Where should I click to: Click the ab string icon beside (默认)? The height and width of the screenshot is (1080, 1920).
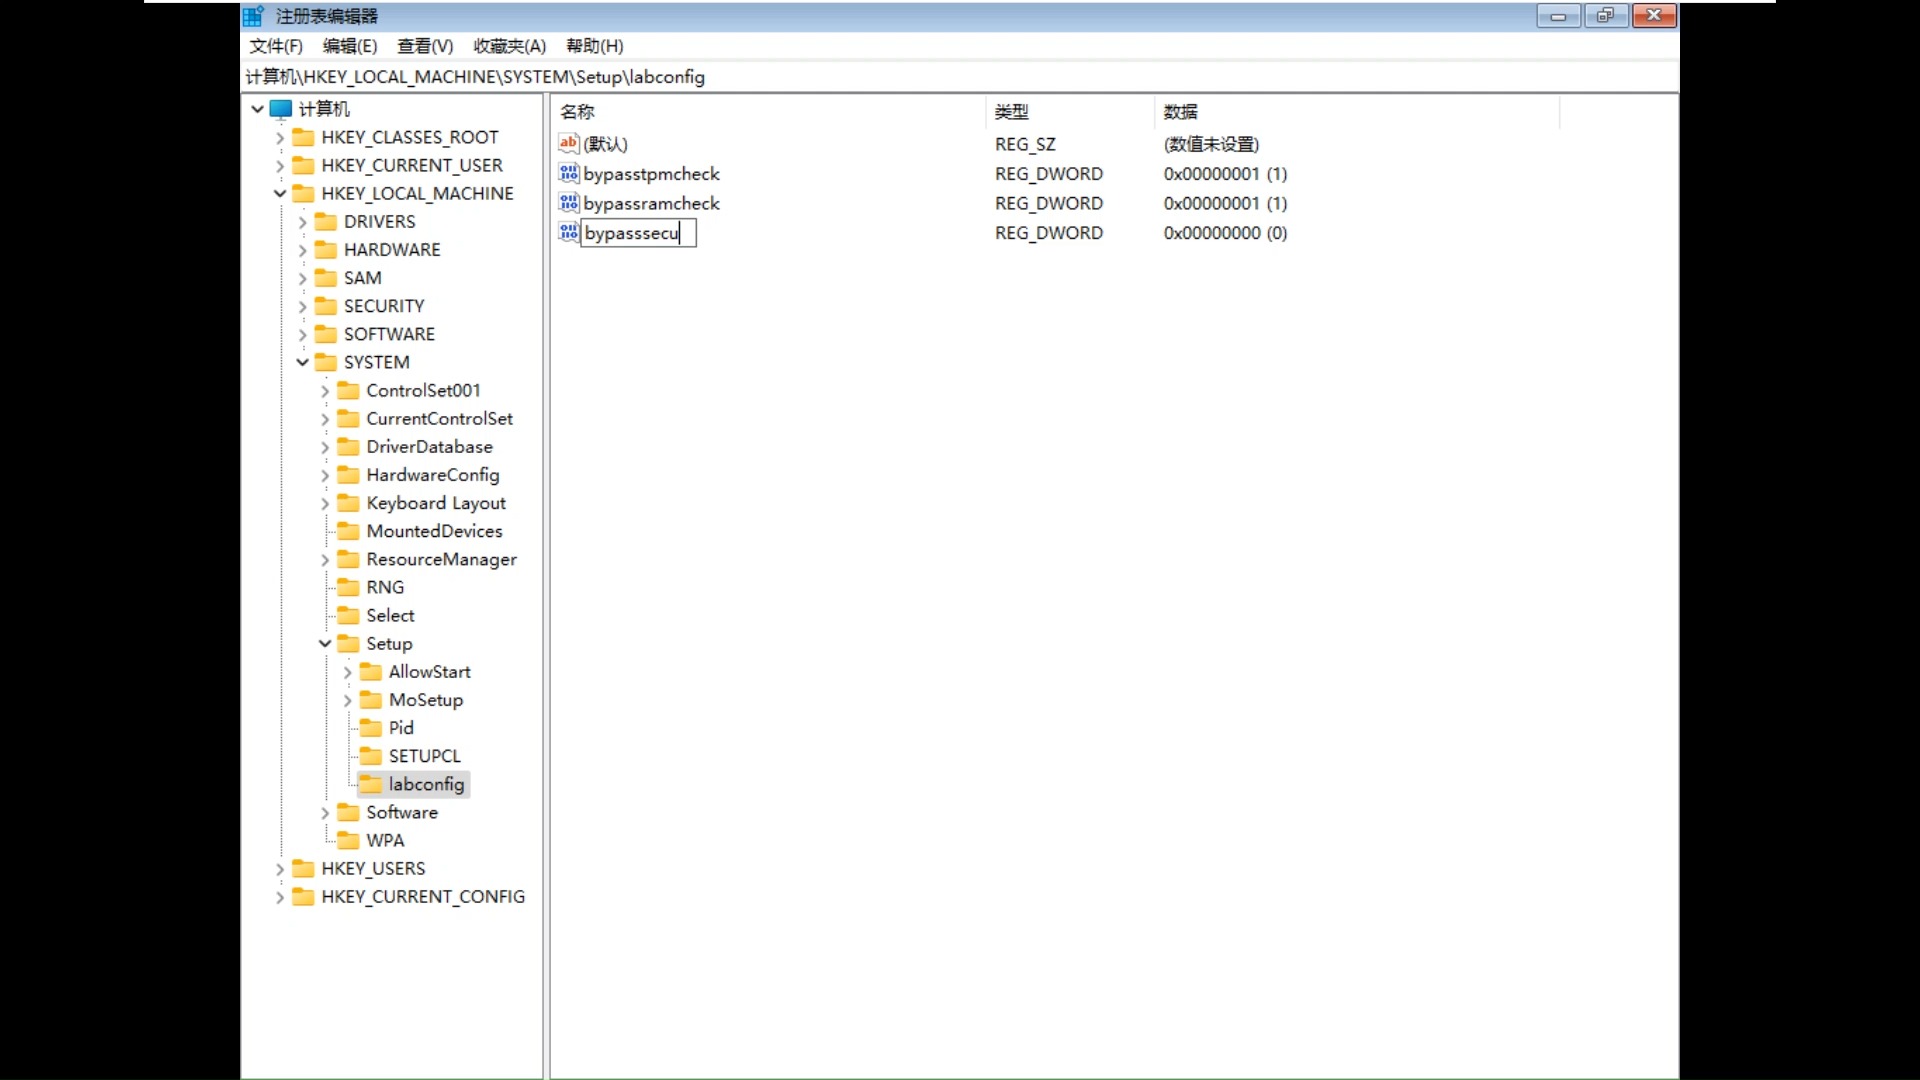pyautogui.click(x=567, y=143)
